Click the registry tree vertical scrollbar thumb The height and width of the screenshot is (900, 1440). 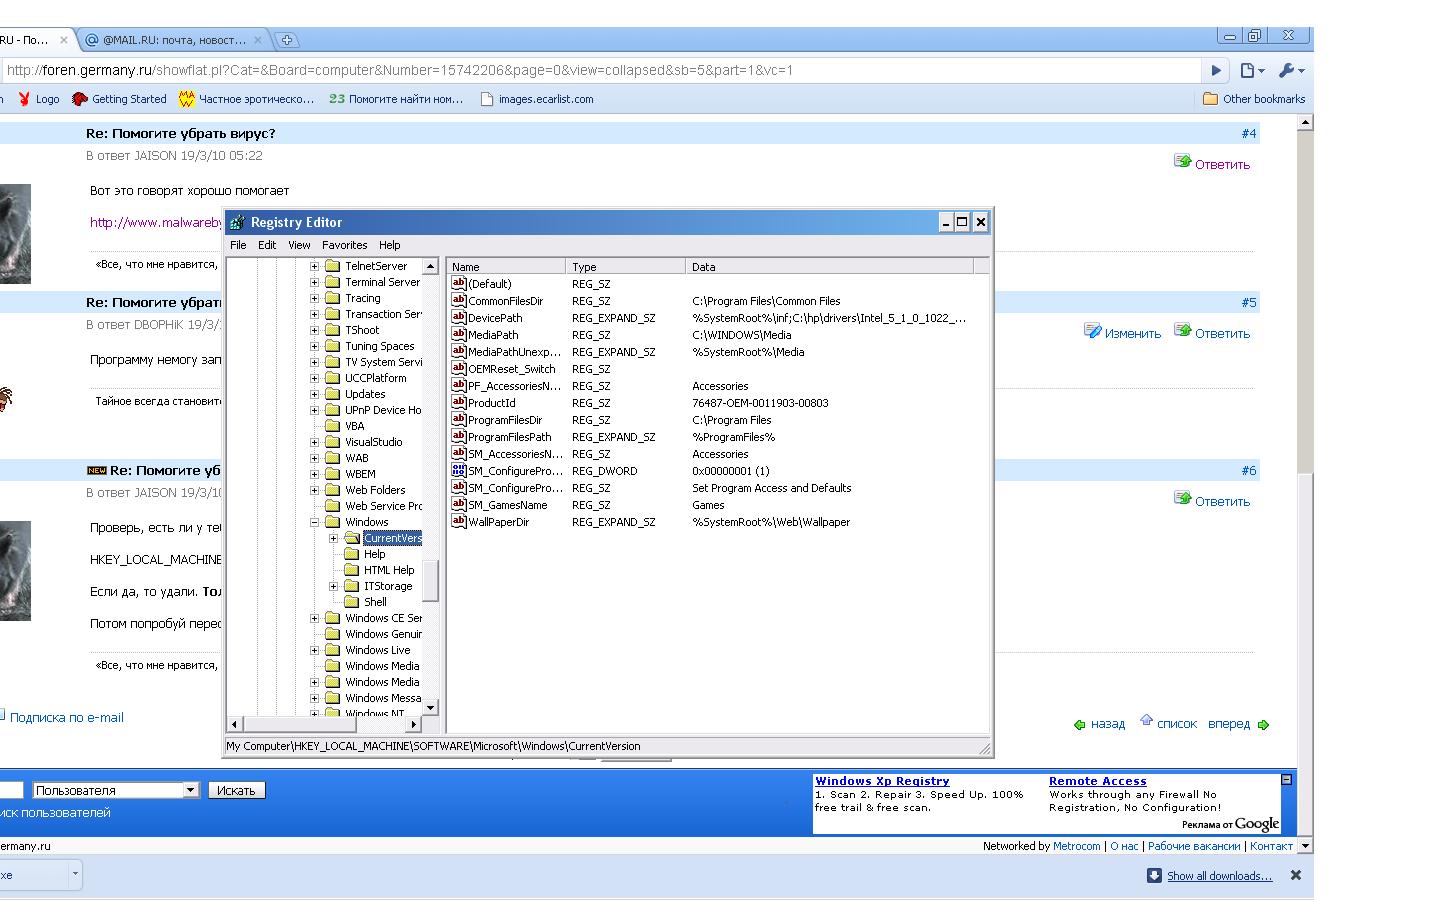click(431, 581)
